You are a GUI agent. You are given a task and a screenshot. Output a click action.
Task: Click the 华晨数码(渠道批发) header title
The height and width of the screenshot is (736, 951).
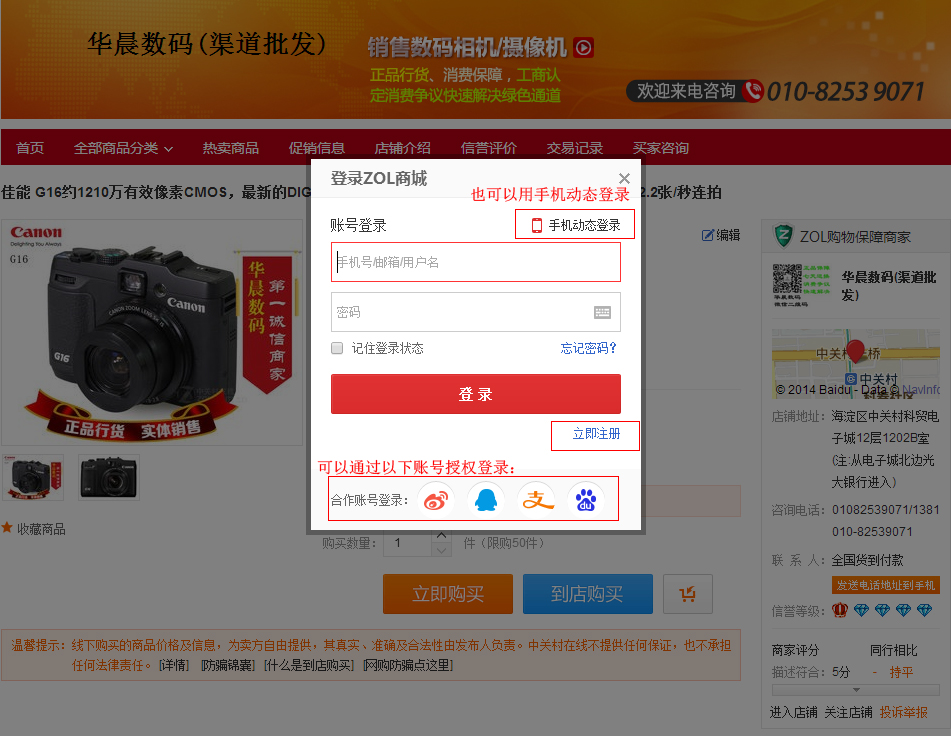(207, 44)
